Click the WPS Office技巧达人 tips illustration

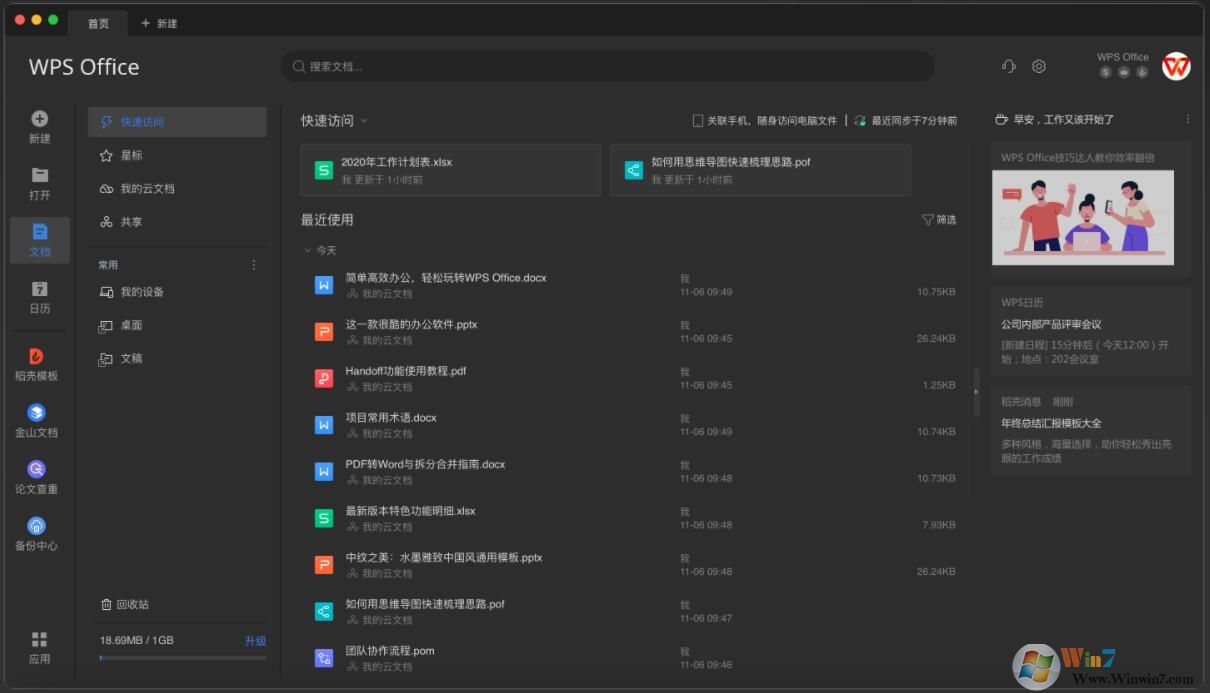coord(1083,217)
